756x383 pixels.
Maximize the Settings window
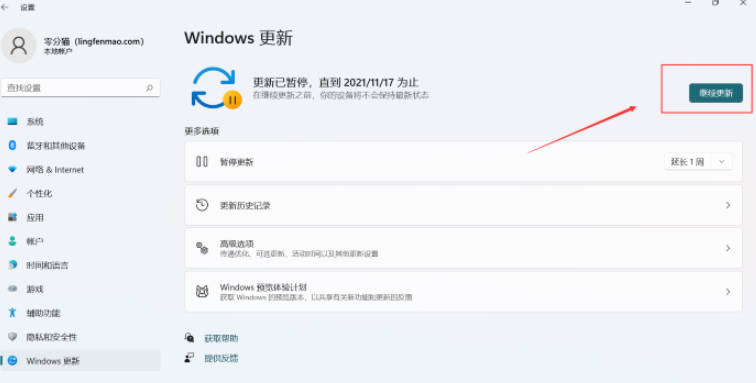point(716,3)
